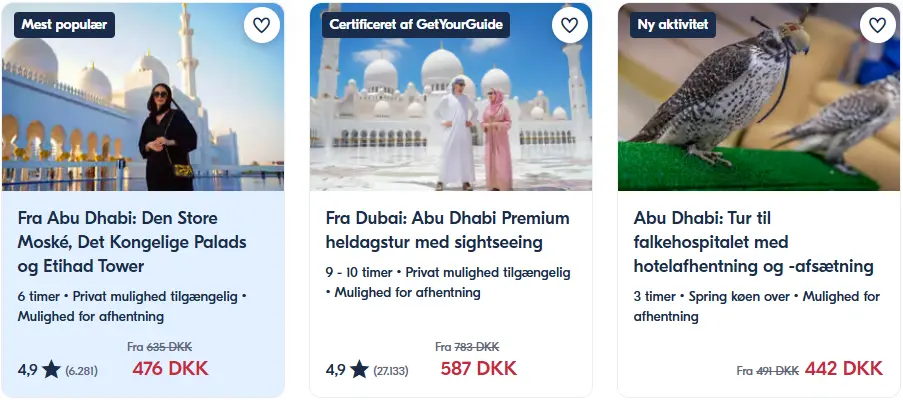Open the woman-at-mosque tour photo

[143, 97]
